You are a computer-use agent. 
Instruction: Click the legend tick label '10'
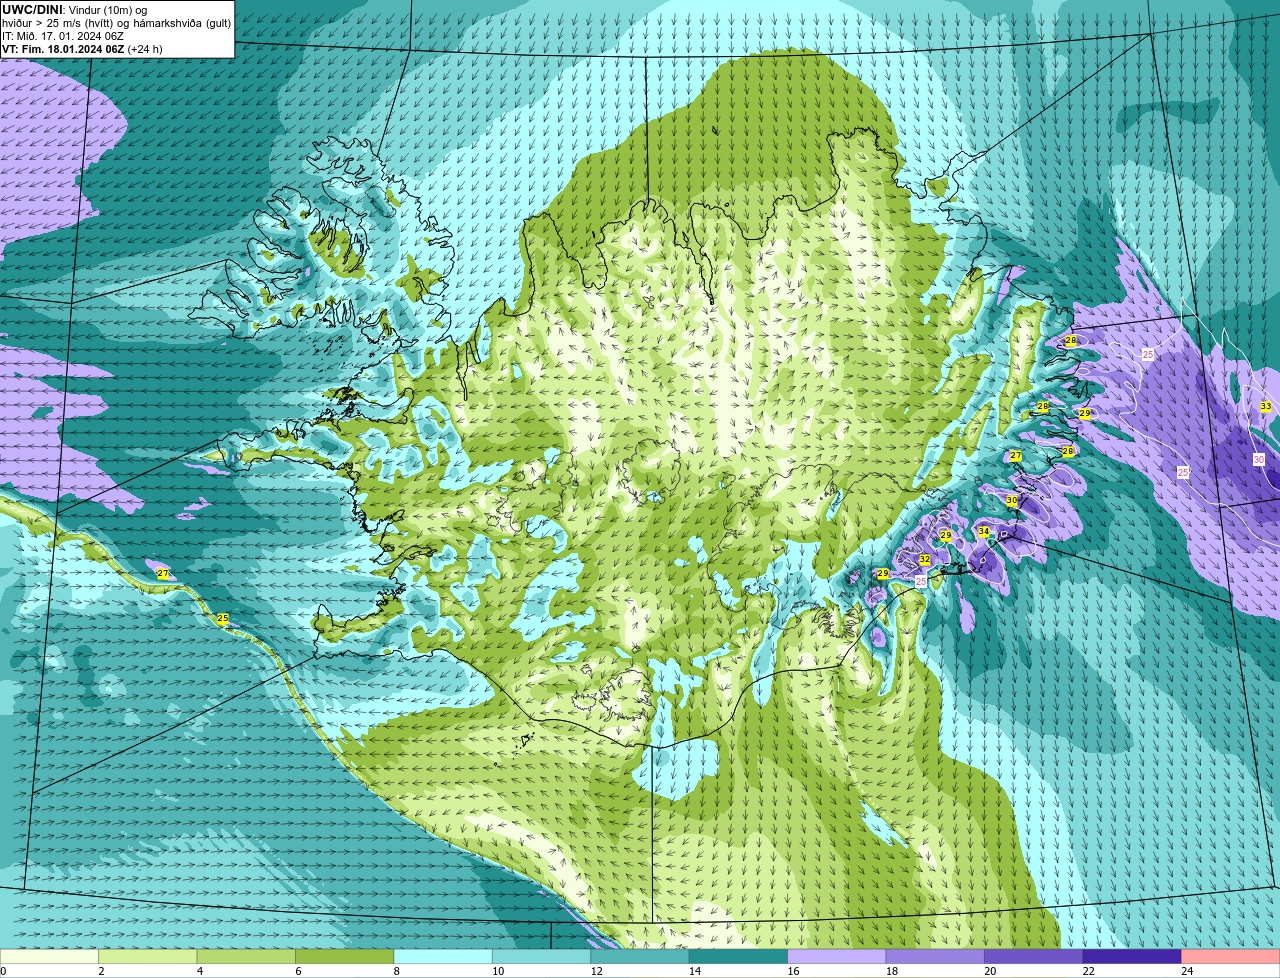(x=497, y=971)
